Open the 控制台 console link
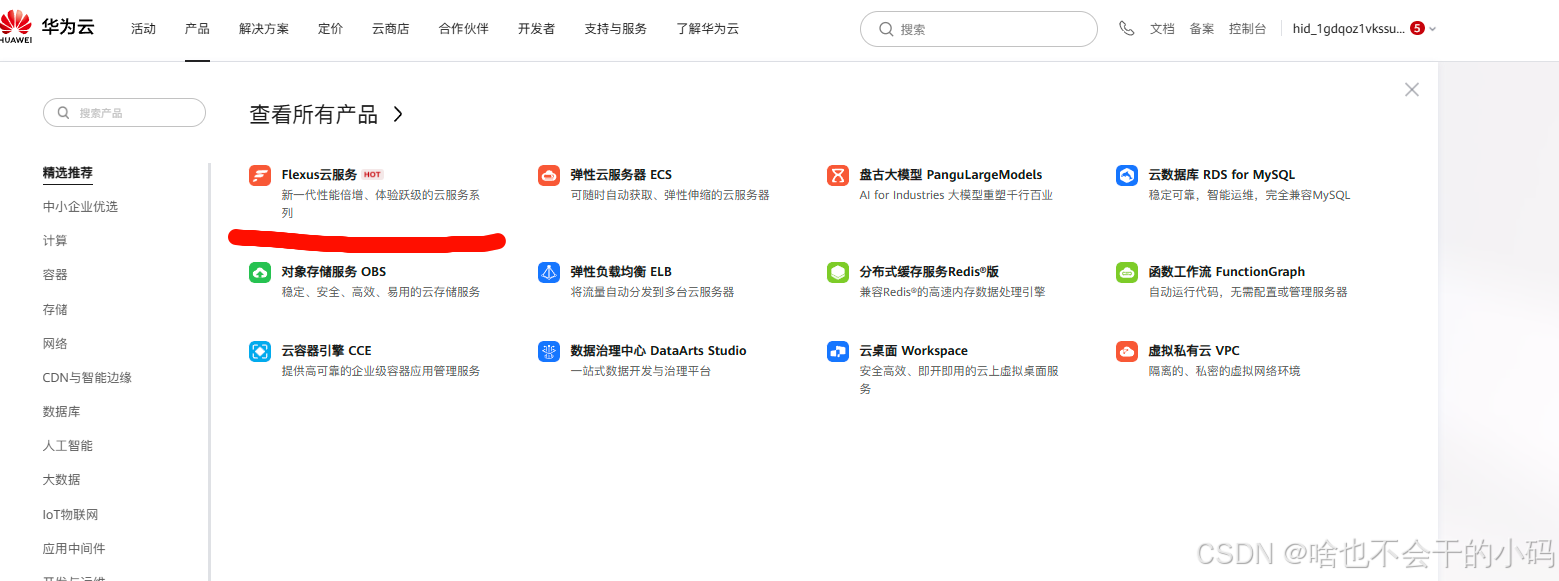Viewport: 1559px width, 581px height. pos(1248,29)
